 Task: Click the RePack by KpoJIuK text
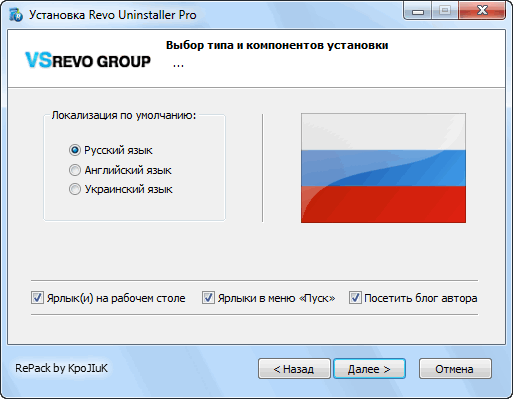61,368
